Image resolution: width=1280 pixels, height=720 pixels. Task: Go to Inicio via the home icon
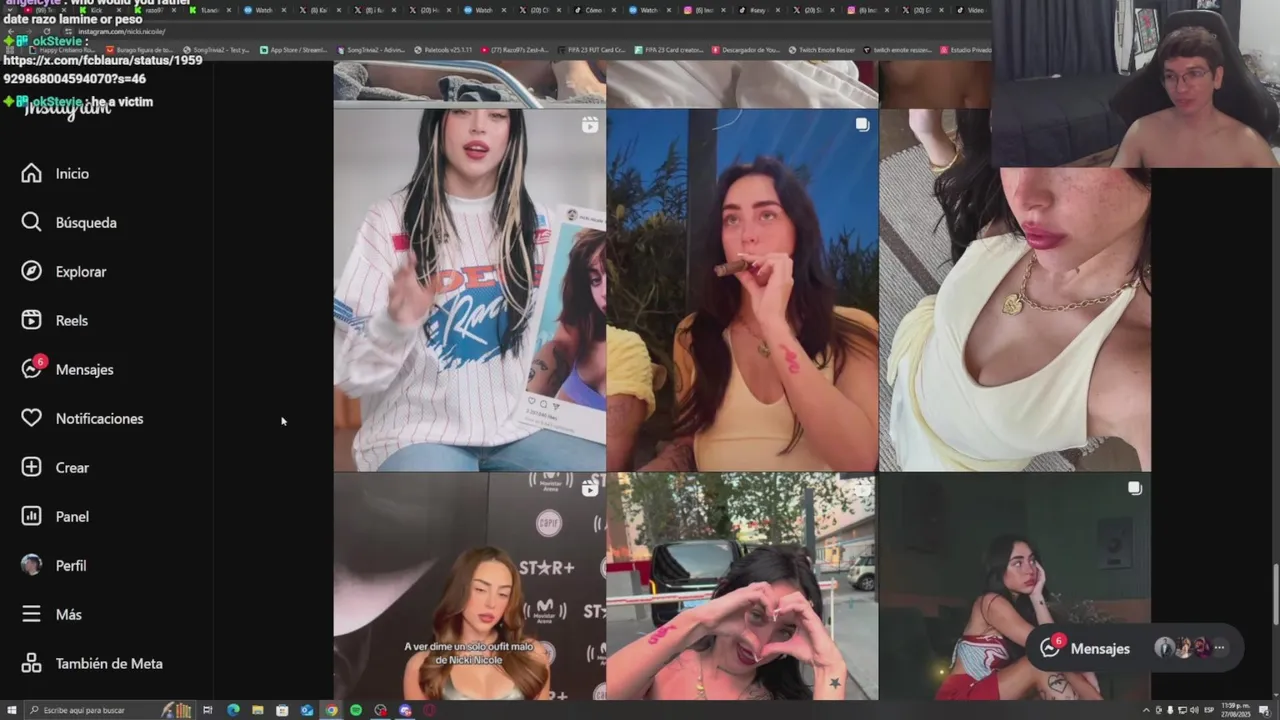pos(31,173)
